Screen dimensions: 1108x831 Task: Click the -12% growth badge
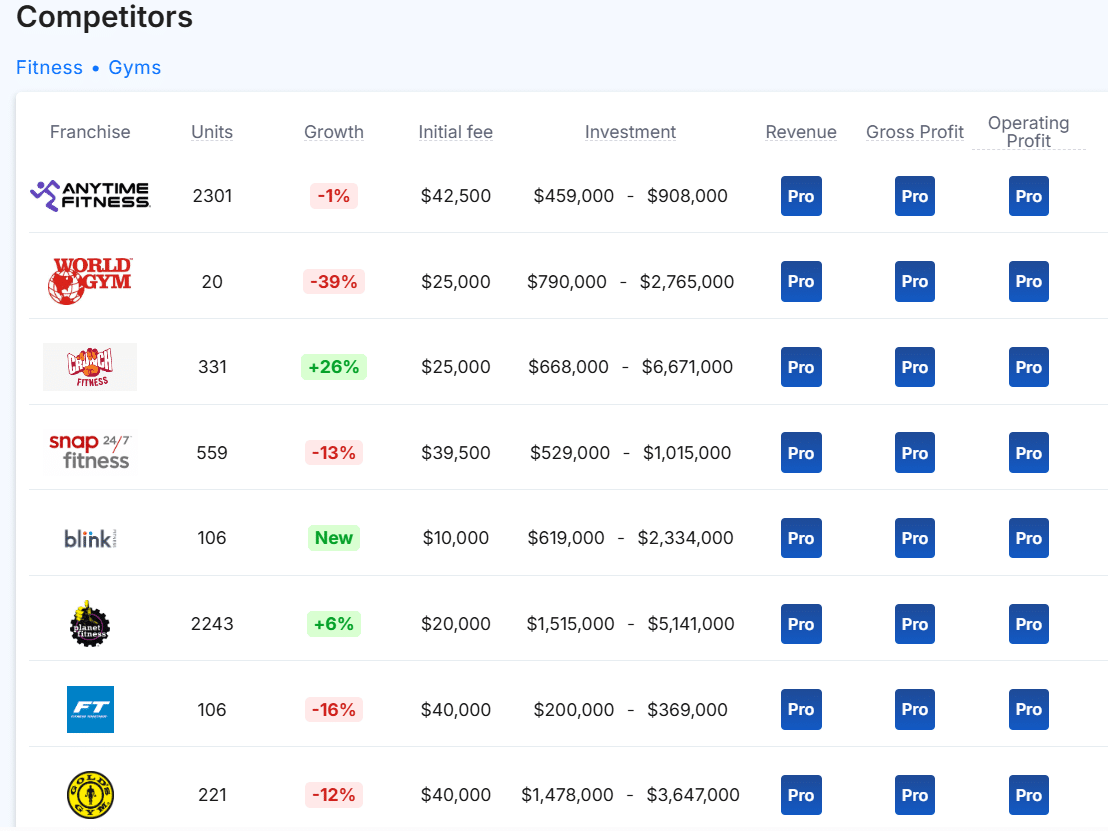click(x=334, y=795)
